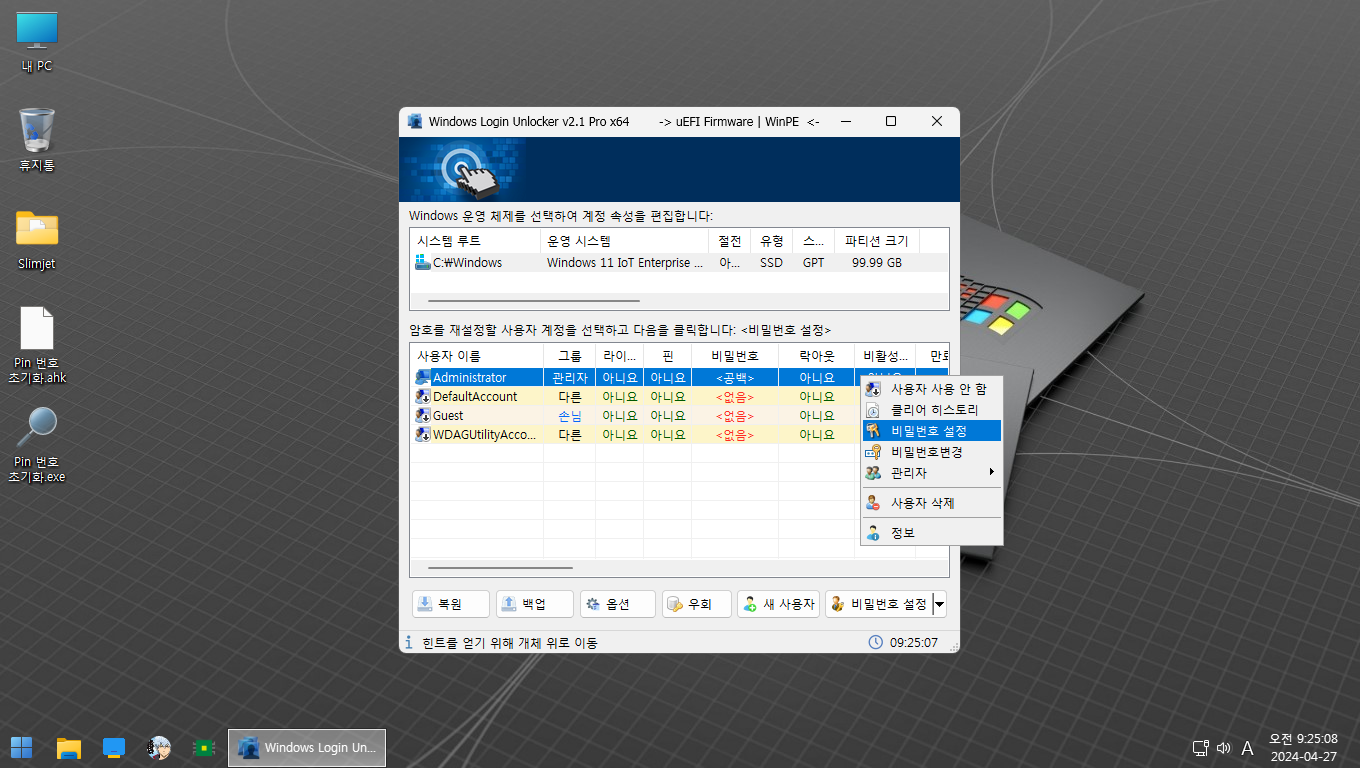Click the 파티션 크기 column header
The height and width of the screenshot is (768, 1360).
pos(876,241)
